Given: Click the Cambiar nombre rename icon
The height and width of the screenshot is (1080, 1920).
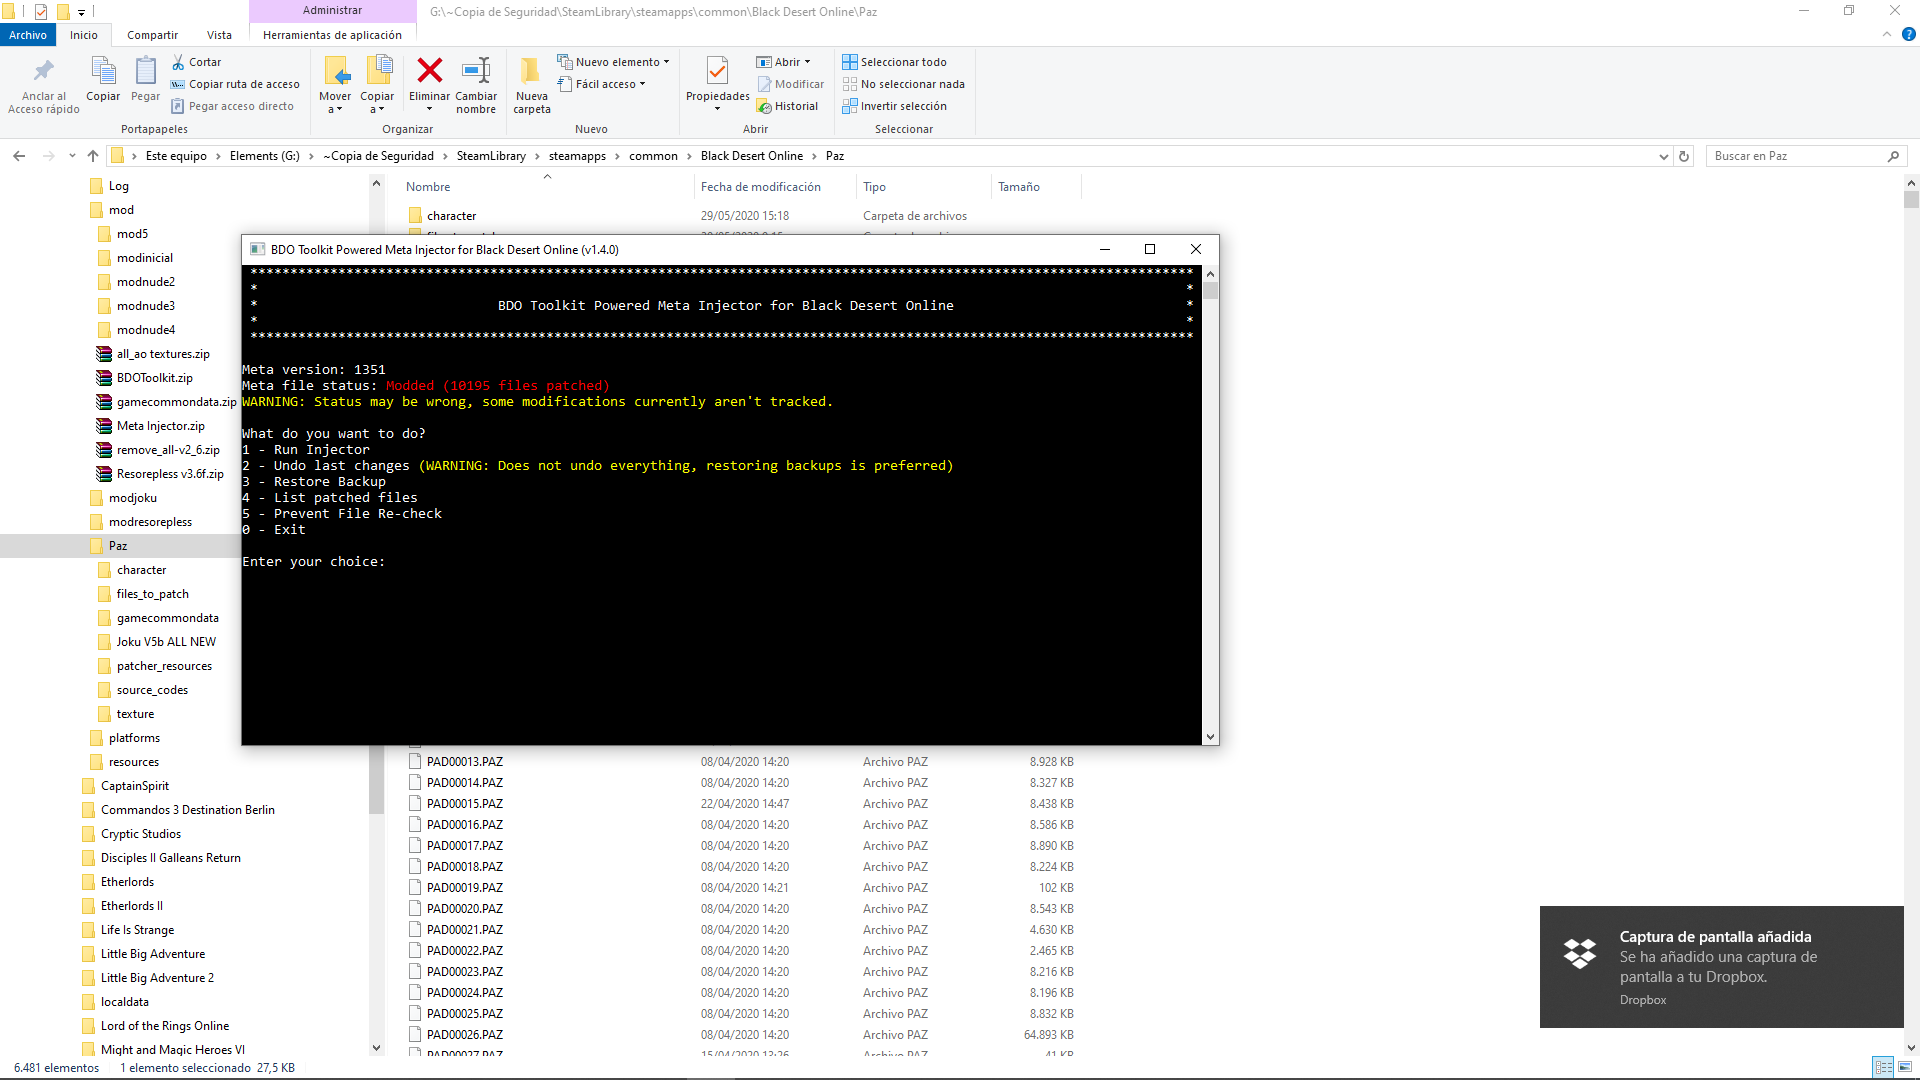Looking at the screenshot, I should tap(476, 71).
